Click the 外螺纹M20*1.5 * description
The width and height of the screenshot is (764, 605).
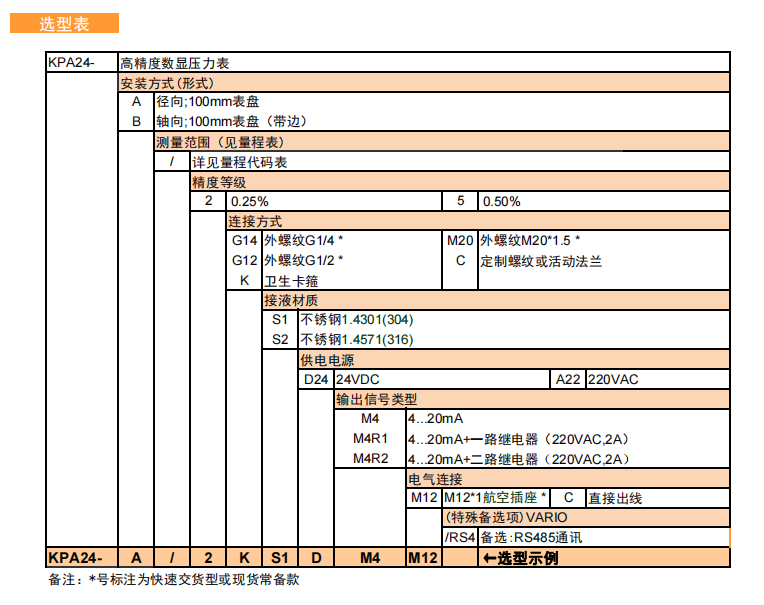(530, 241)
